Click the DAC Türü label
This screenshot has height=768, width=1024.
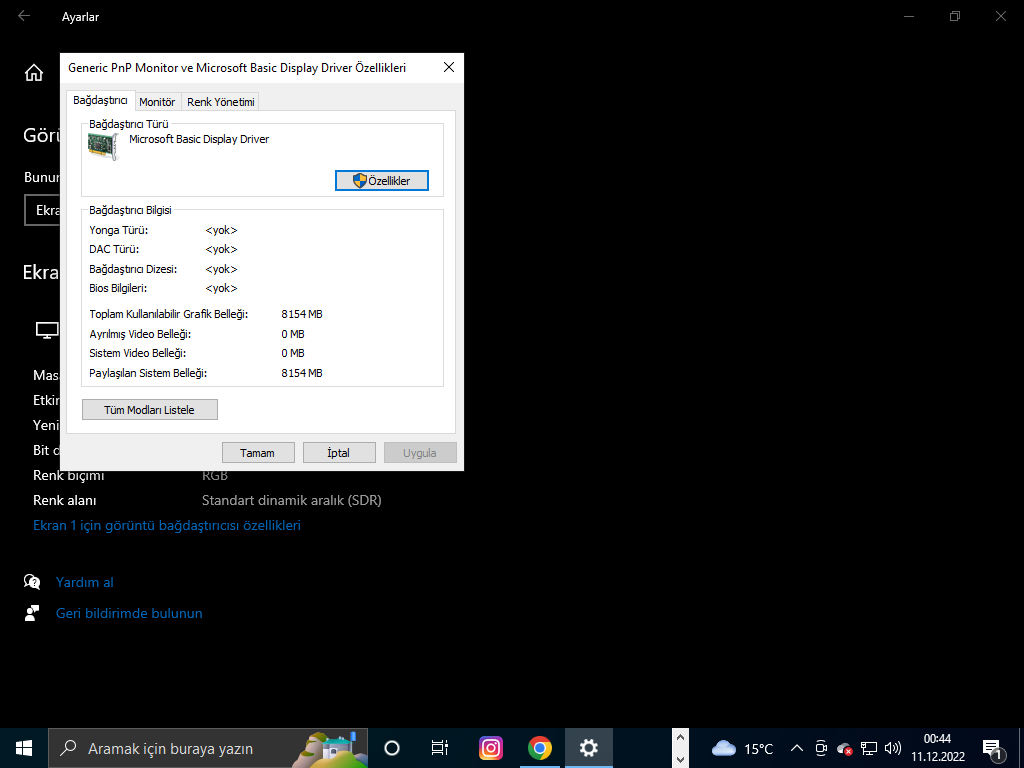coord(114,249)
